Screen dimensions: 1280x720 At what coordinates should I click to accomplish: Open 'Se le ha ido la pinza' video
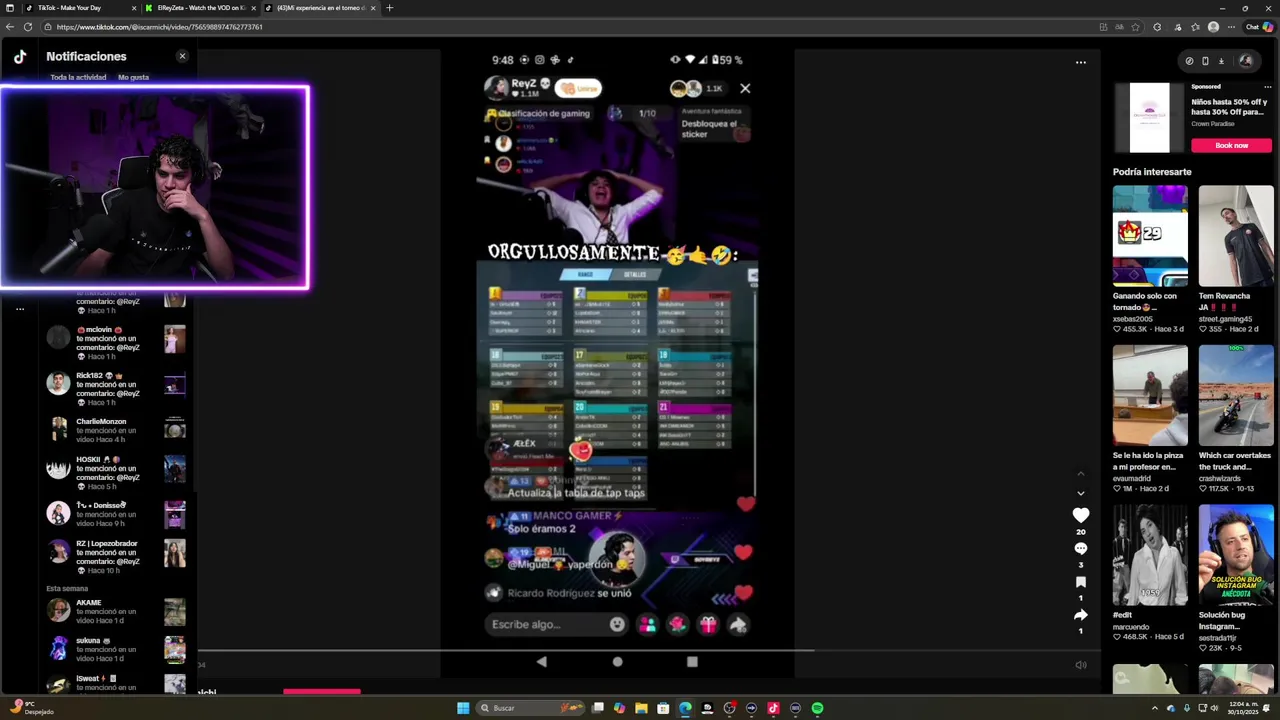[x=1150, y=396]
